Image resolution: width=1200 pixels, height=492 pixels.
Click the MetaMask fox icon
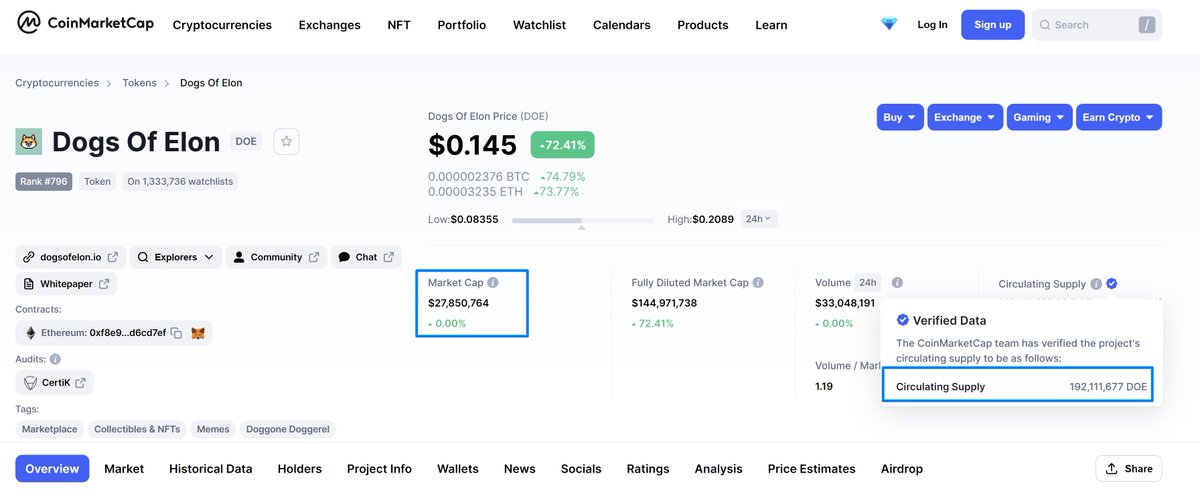point(199,333)
